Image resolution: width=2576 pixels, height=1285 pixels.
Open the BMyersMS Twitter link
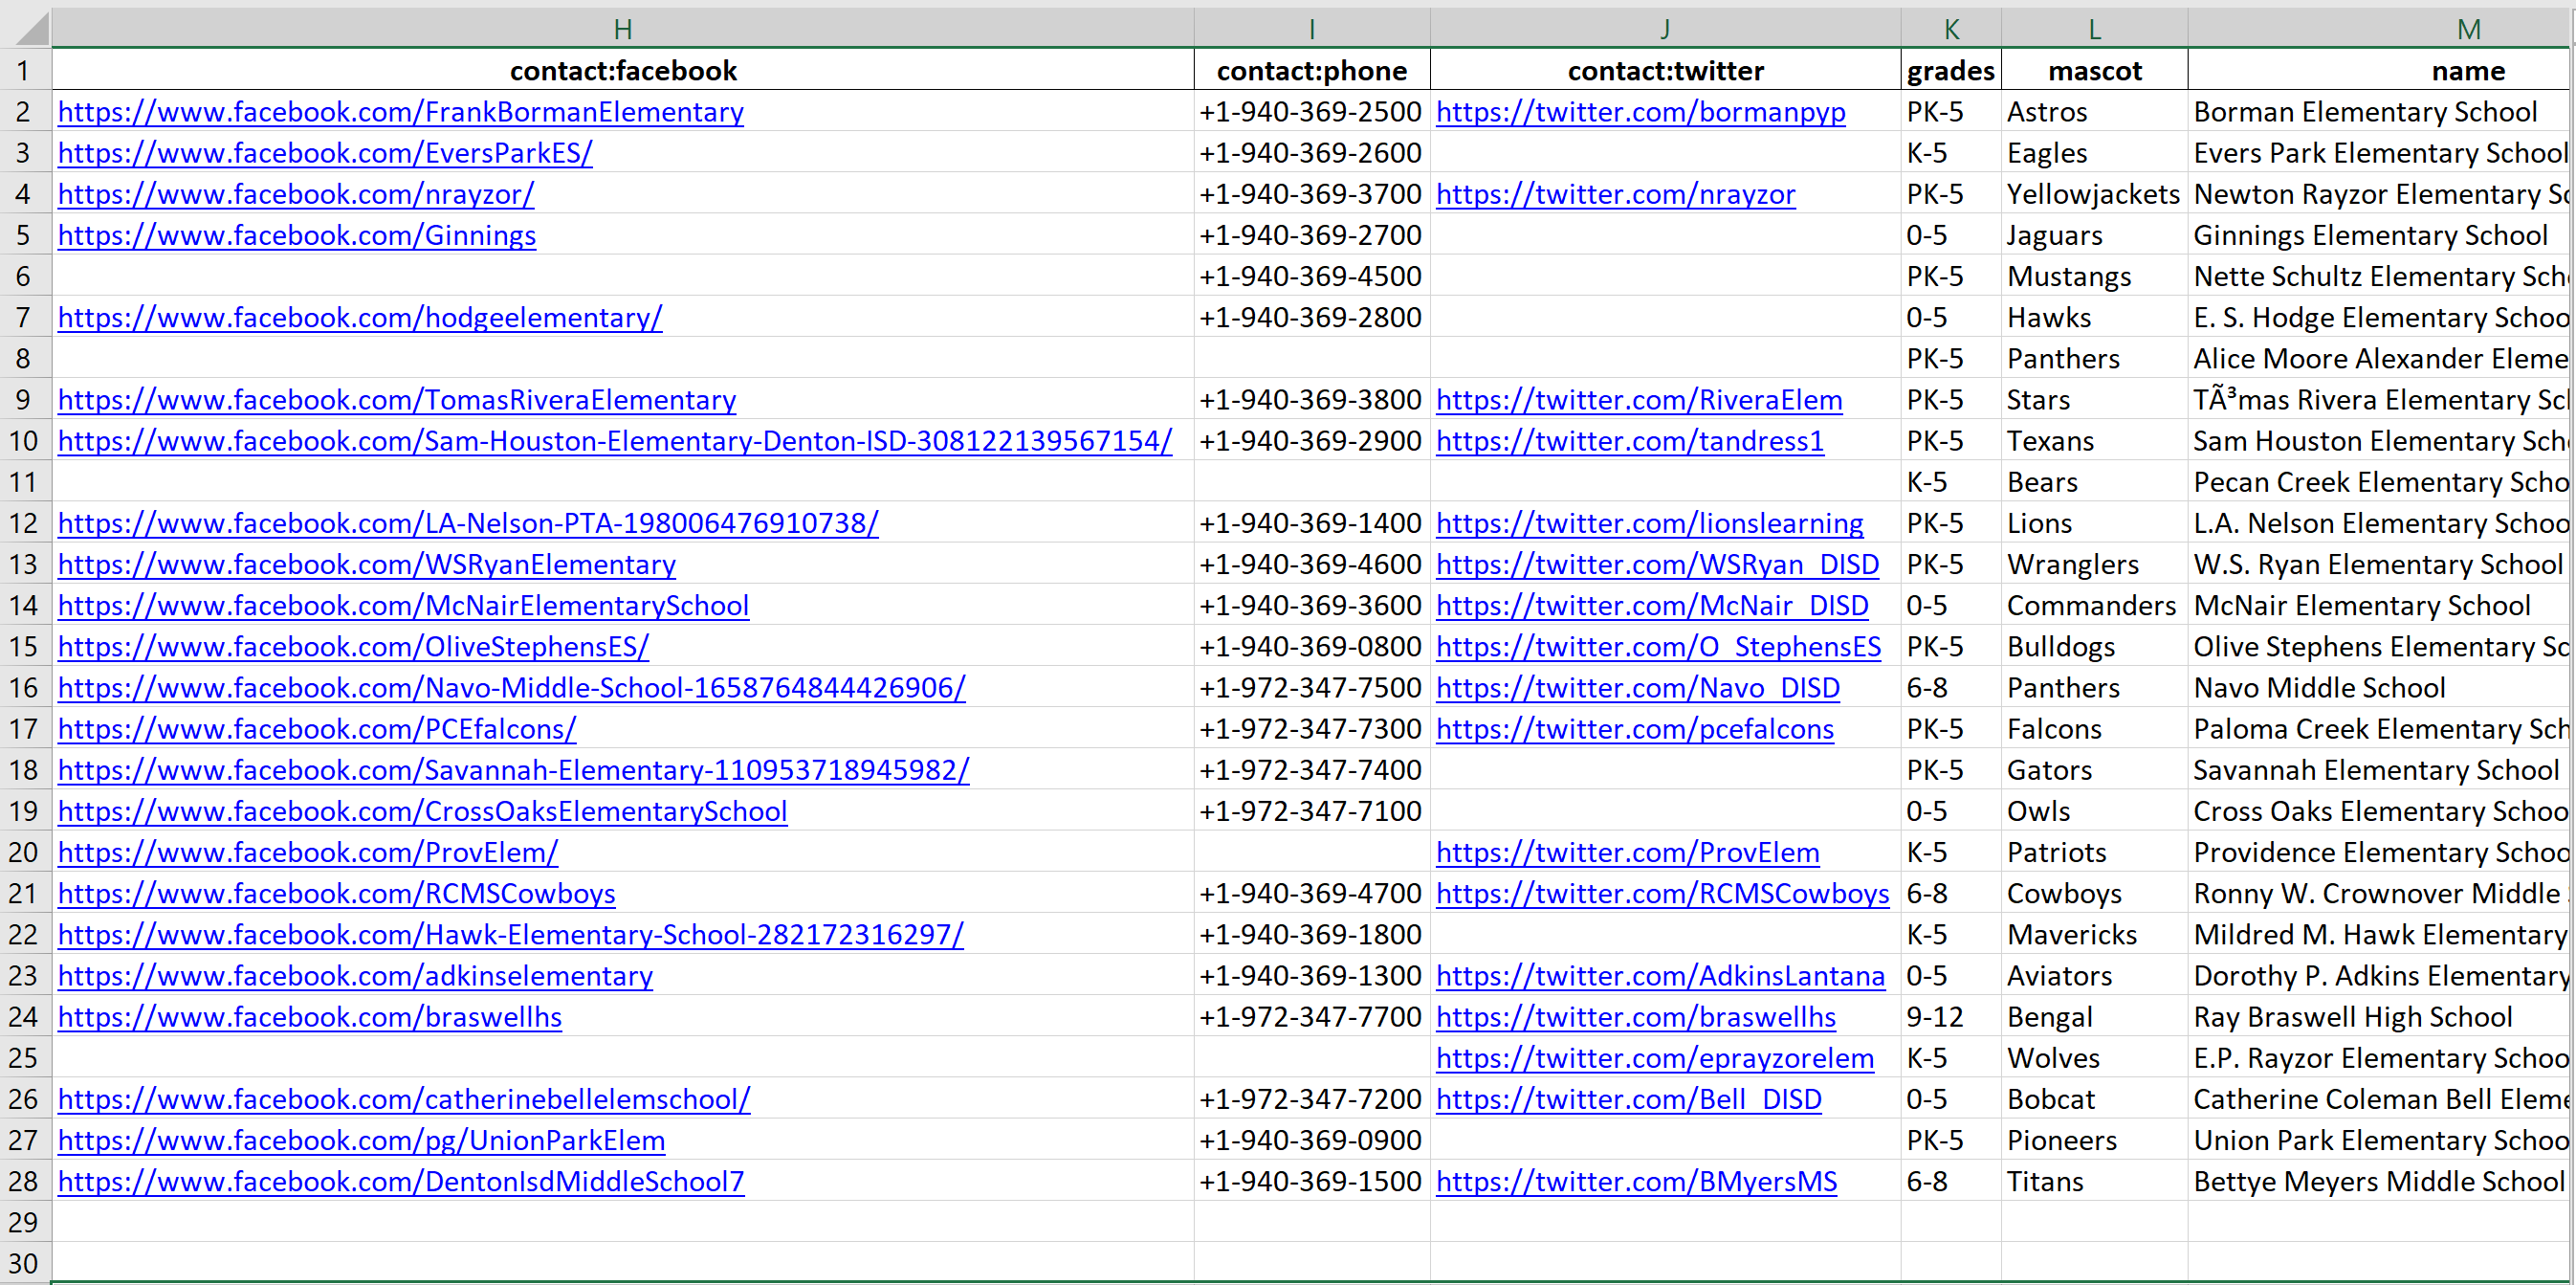pyautogui.click(x=1637, y=1182)
